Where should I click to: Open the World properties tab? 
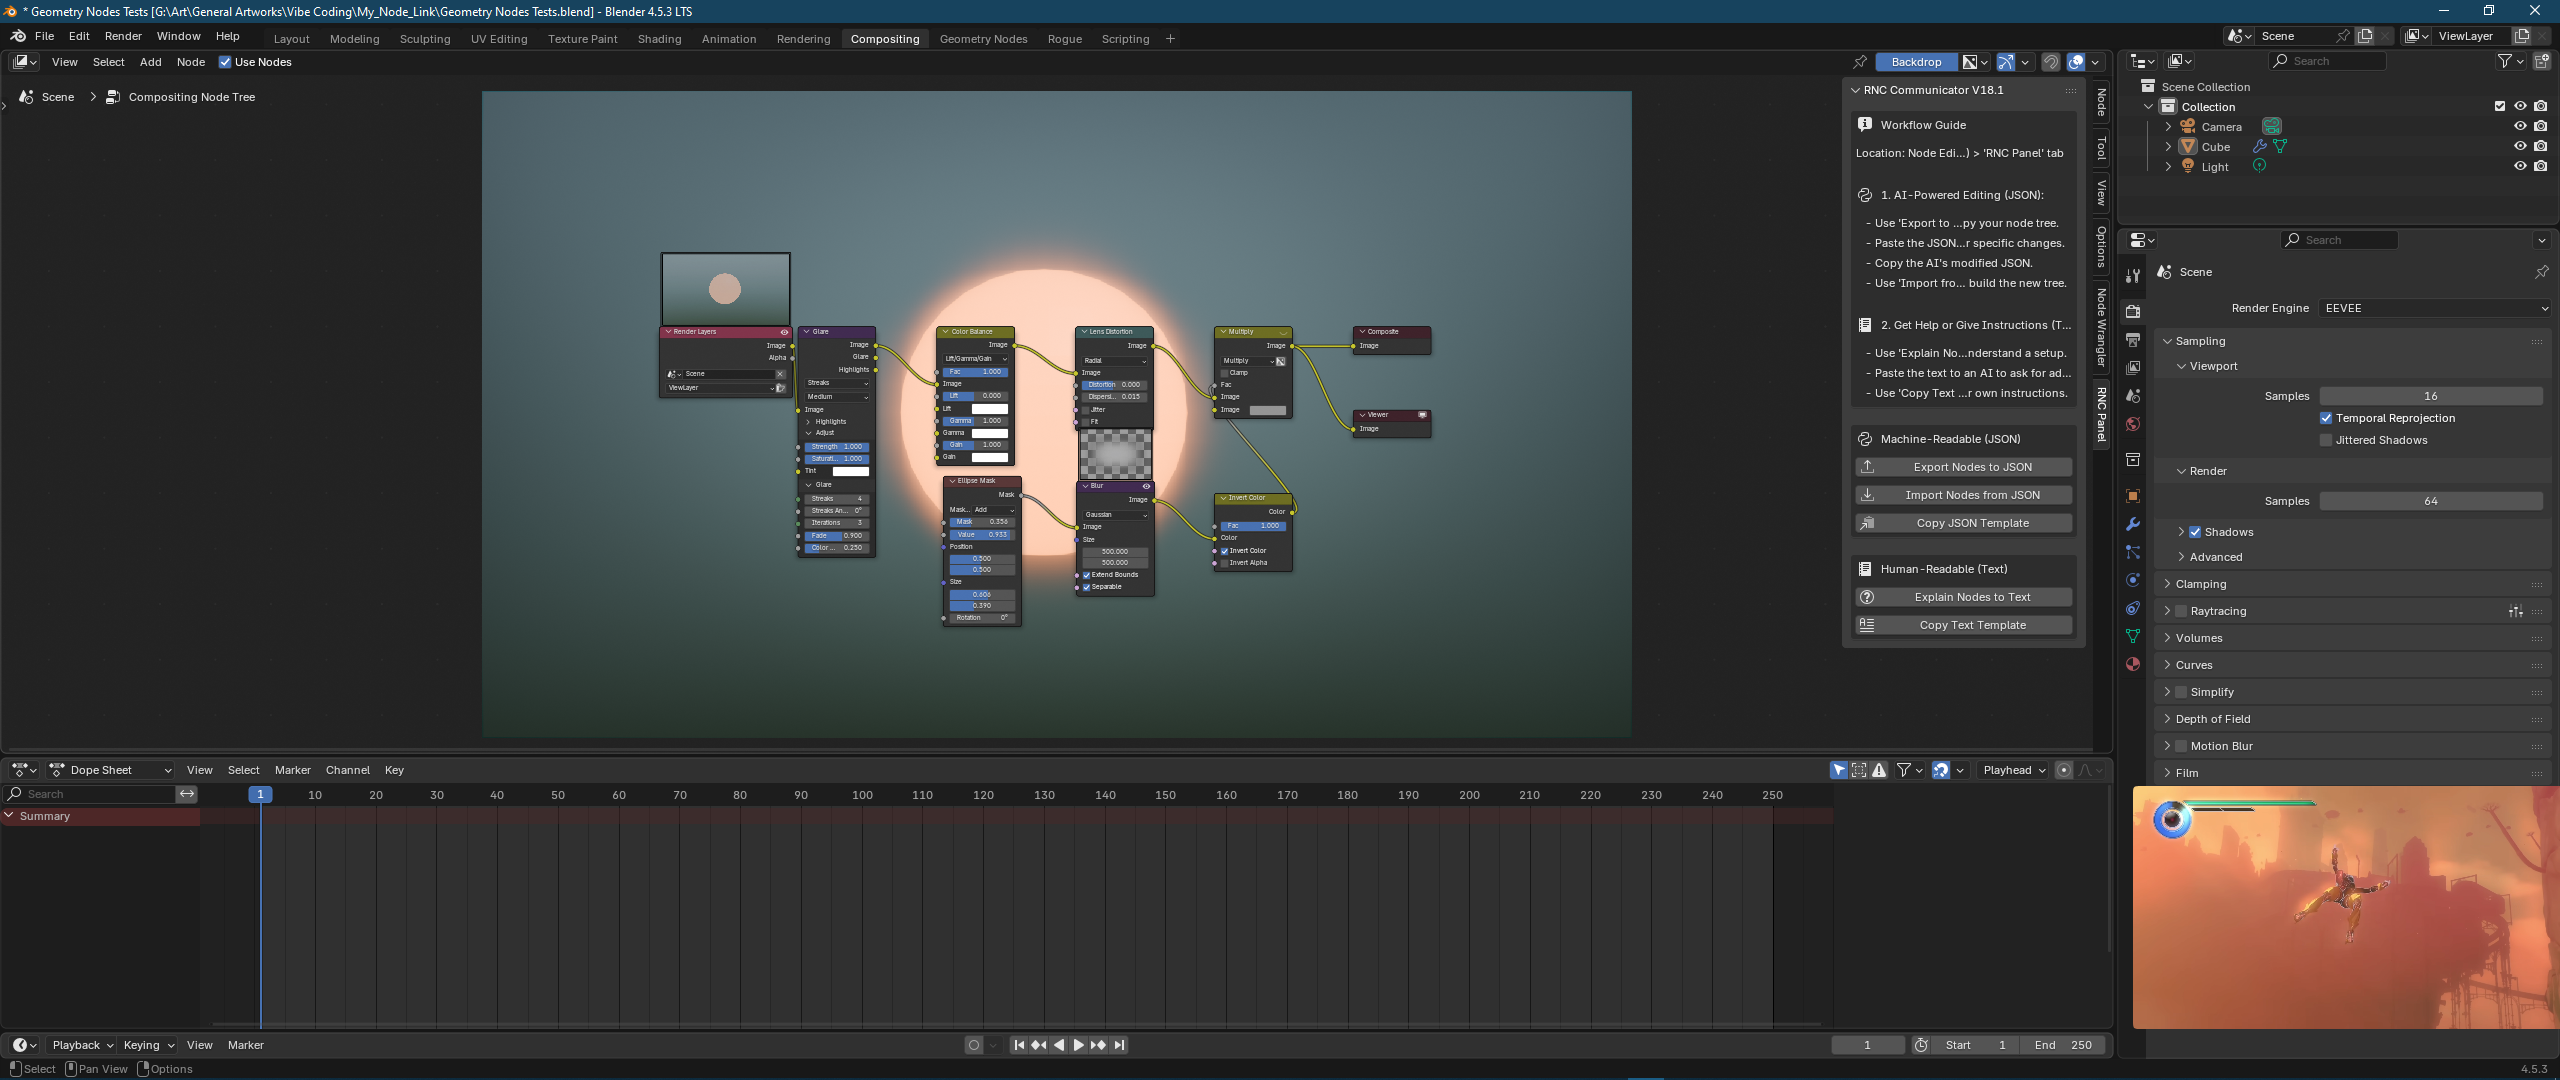(2133, 424)
